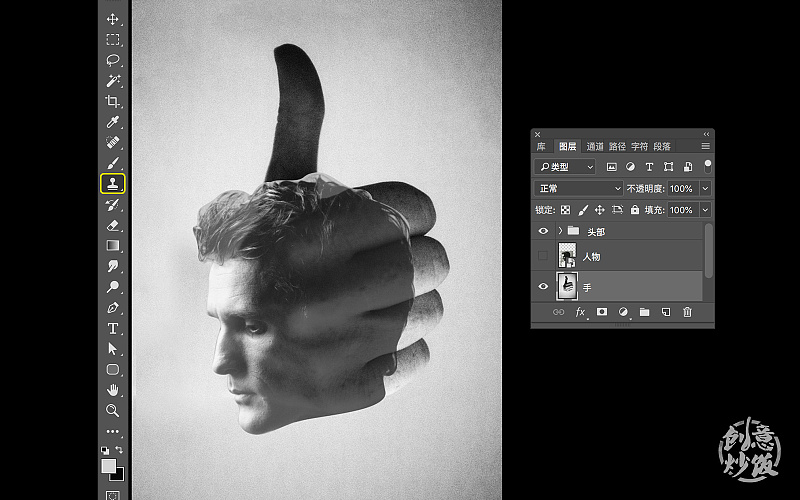Click the Hand tool
The width and height of the screenshot is (800, 500).
(113, 389)
